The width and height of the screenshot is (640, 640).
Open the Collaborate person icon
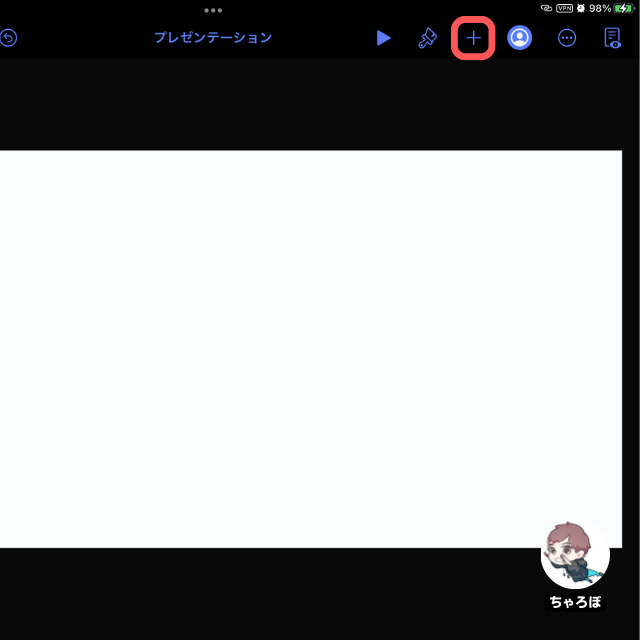[519, 38]
